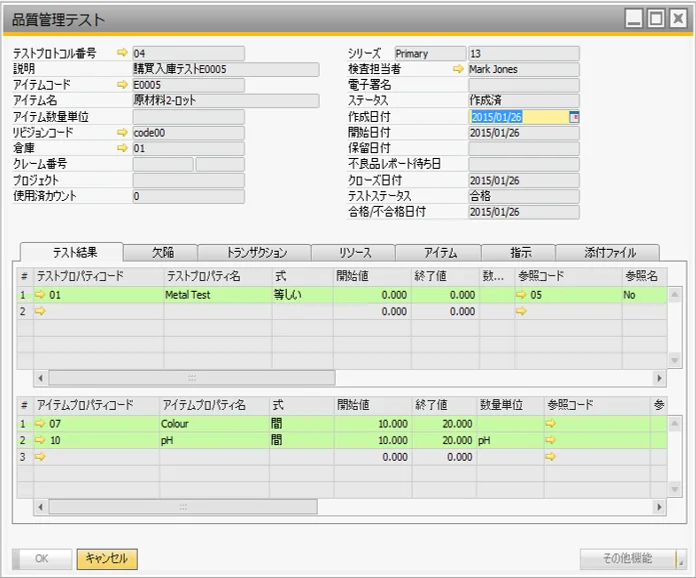Open link arrow in item property row 3
696x578 pixels.
pyautogui.click(x=40, y=456)
